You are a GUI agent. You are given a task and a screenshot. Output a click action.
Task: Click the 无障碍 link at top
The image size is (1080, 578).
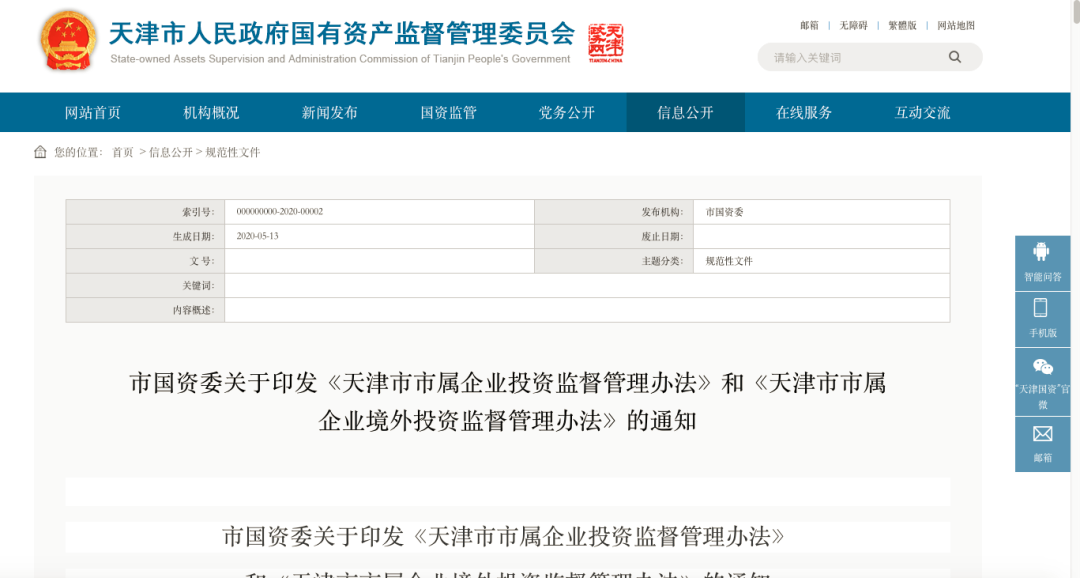pyautogui.click(x=853, y=26)
